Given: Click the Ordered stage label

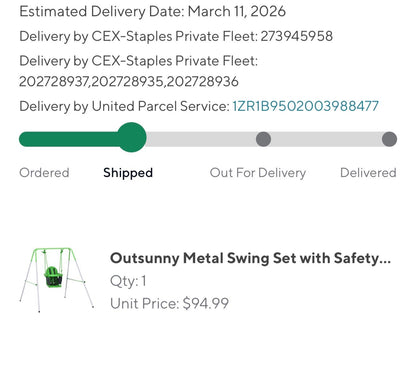Looking at the screenshot, I should tap(44, 173).
